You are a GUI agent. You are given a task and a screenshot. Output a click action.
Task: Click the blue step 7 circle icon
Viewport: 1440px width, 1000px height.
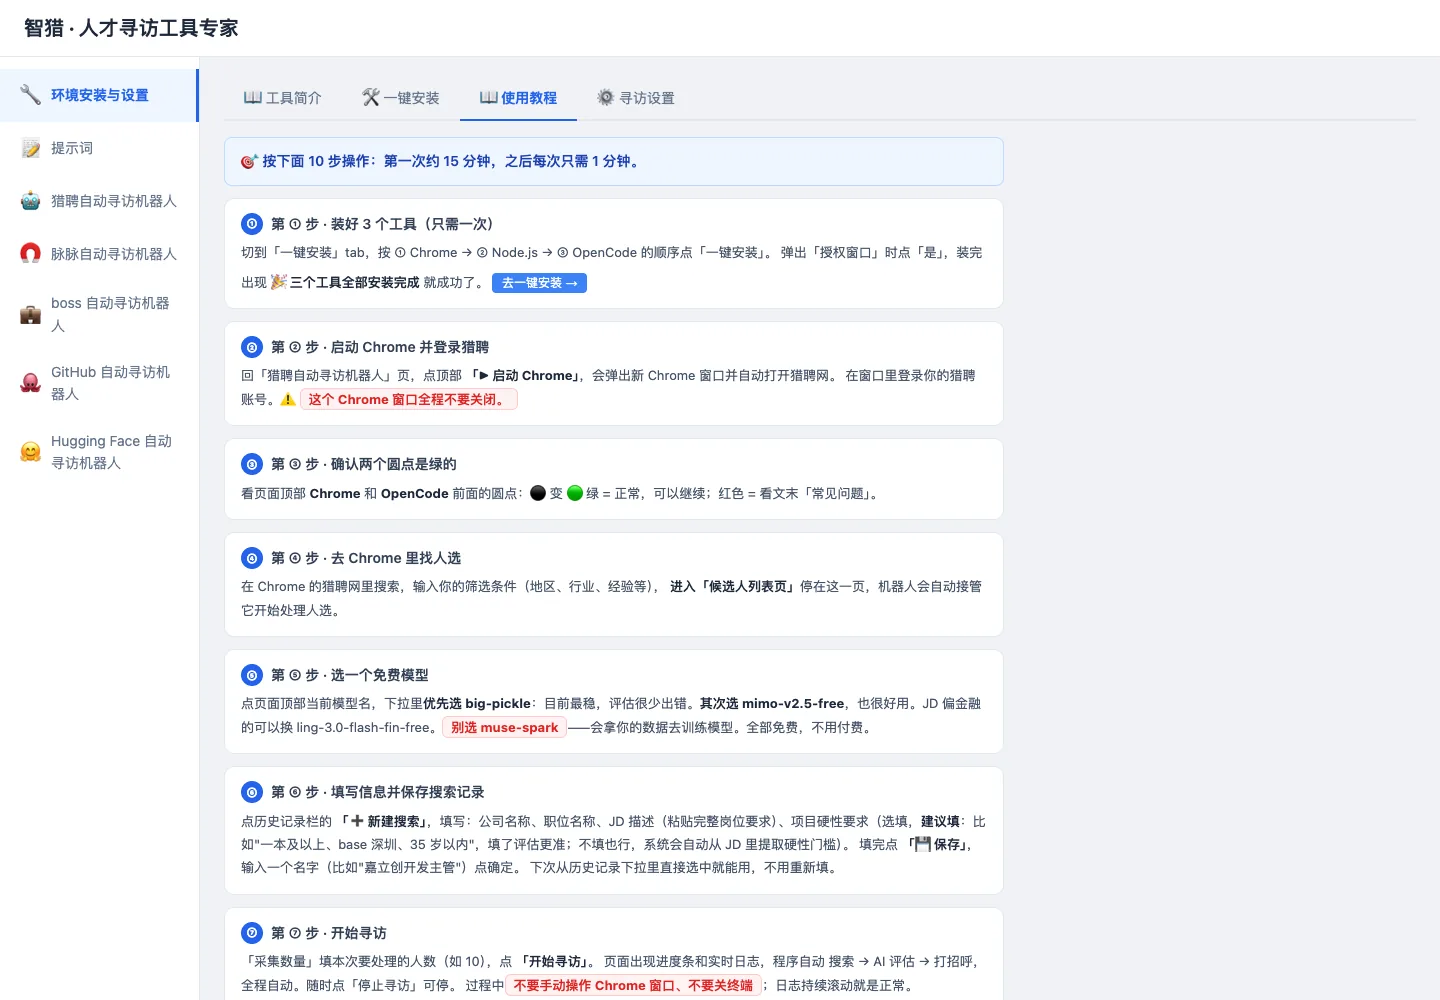pos(252,933)
